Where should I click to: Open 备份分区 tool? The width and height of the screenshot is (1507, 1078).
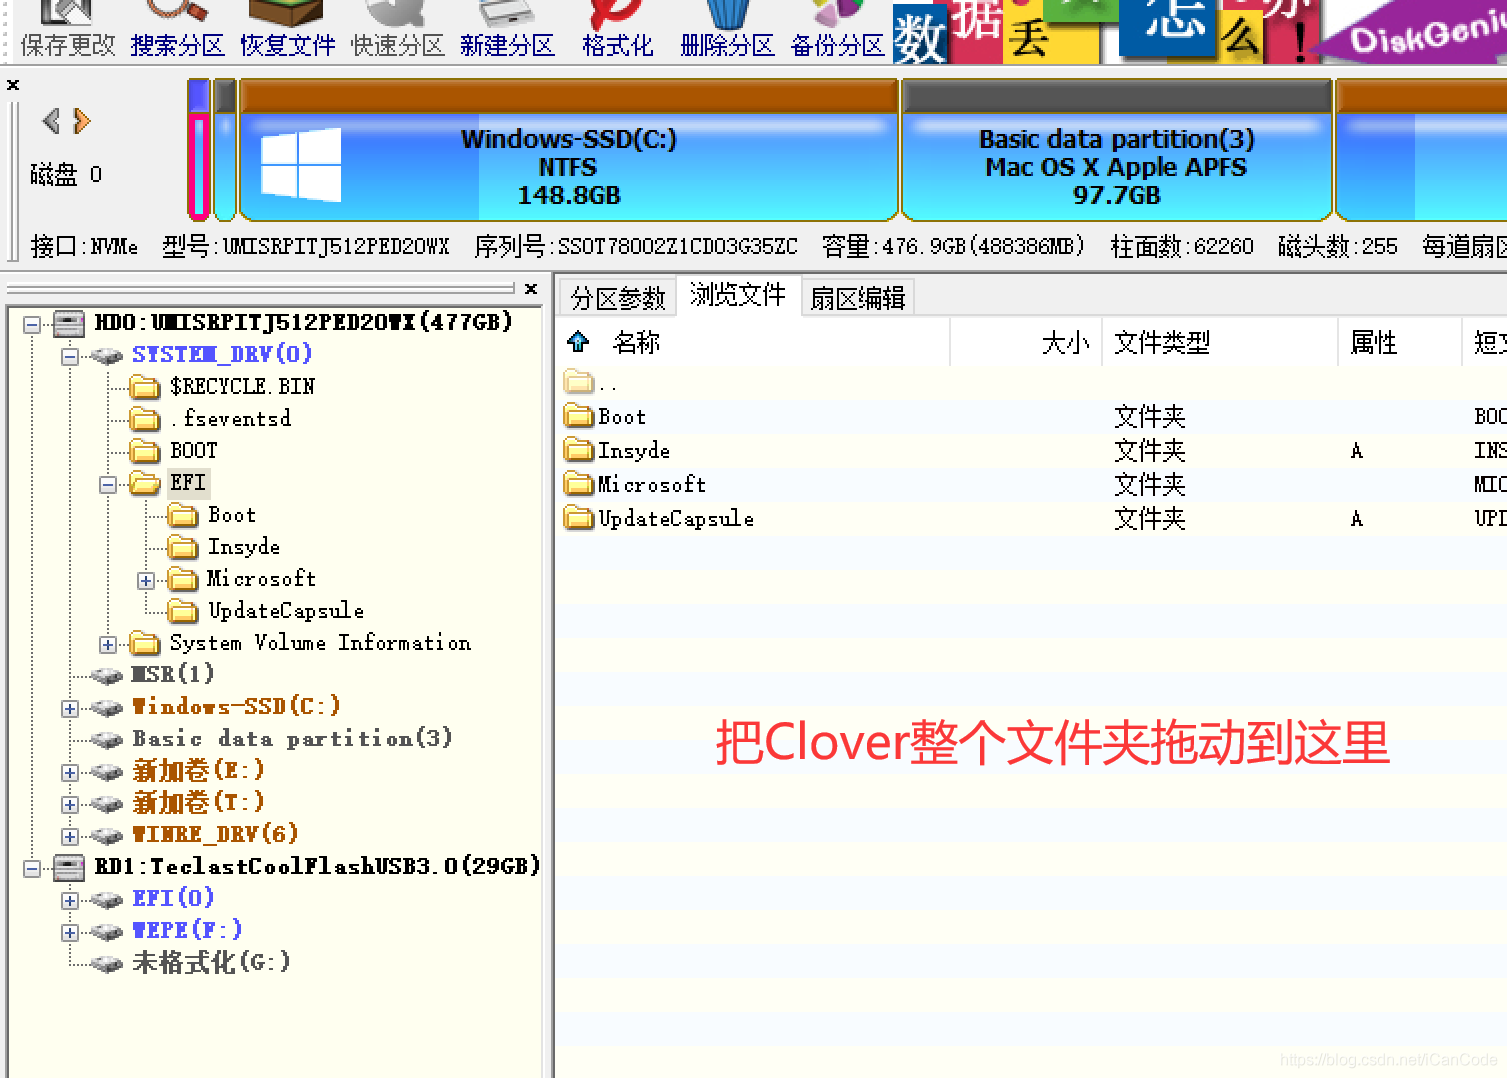[x=837, y=31]
